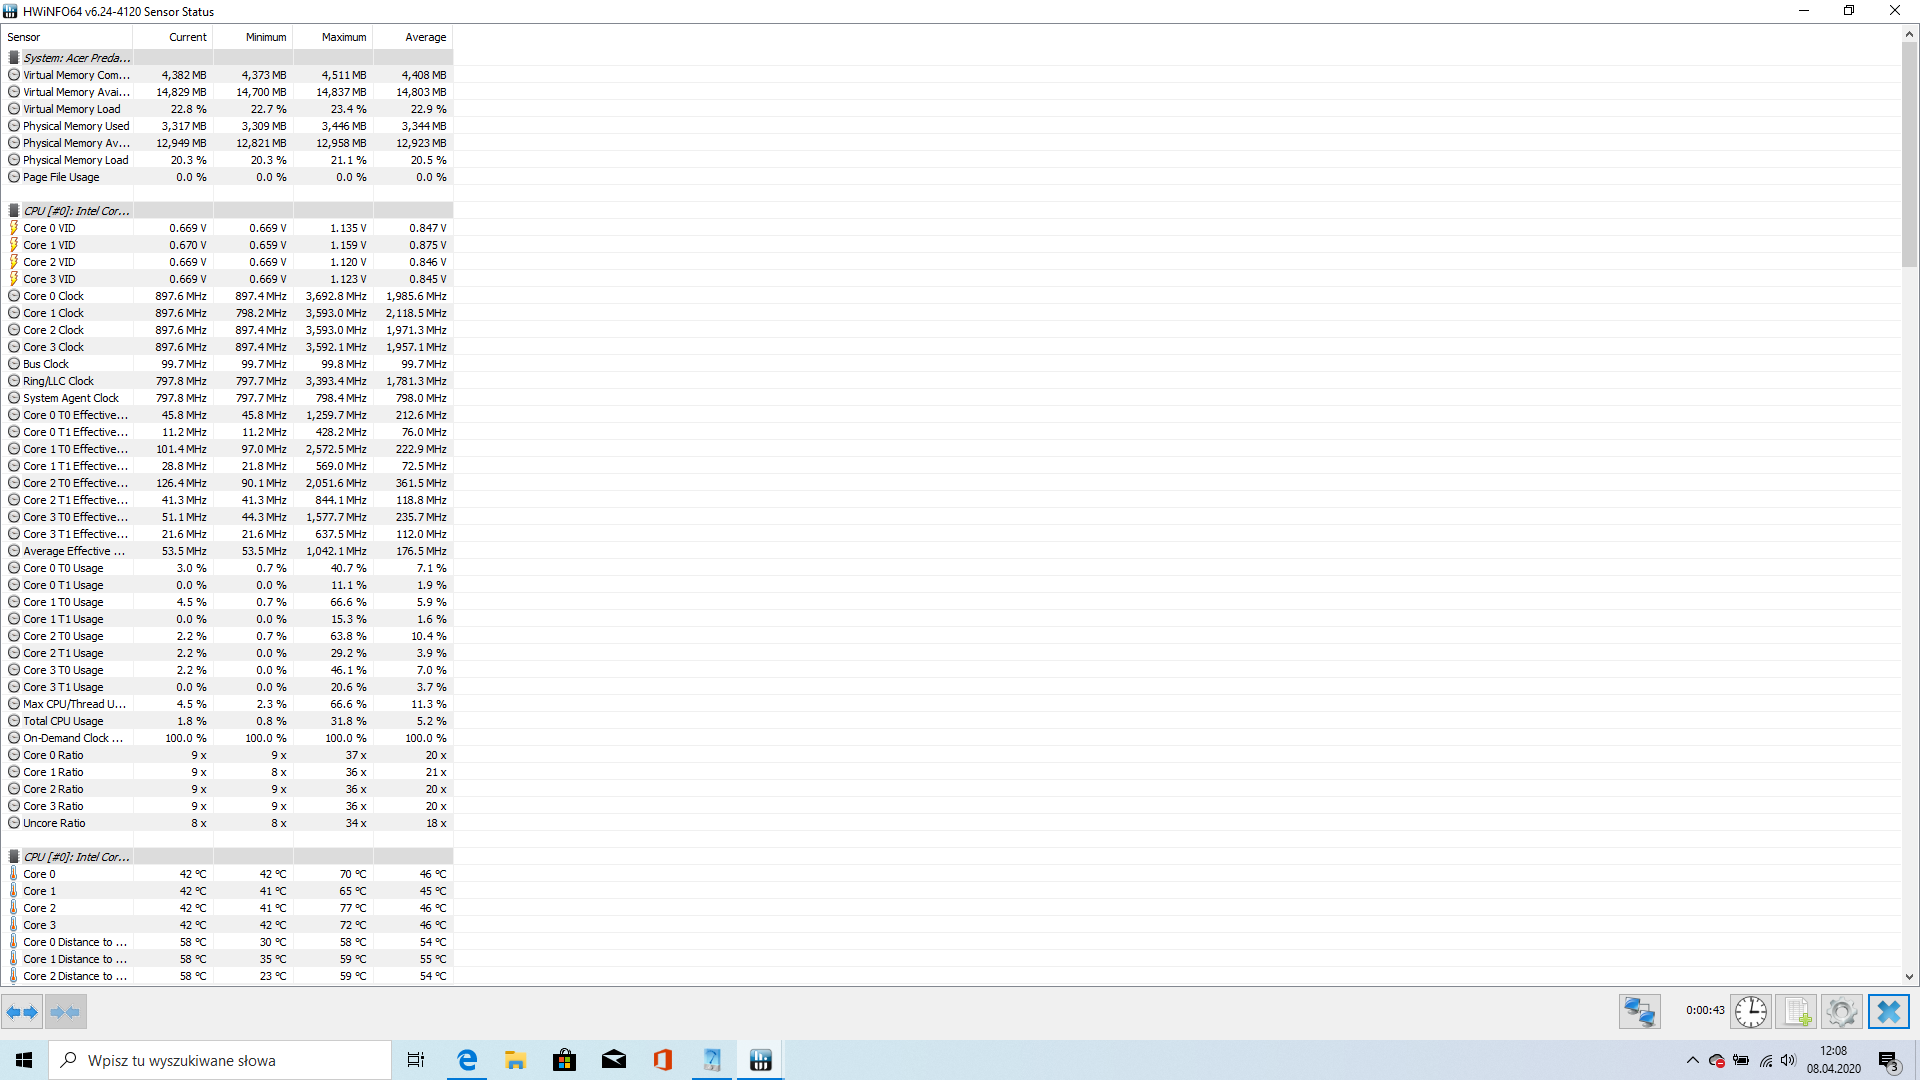Click the 14,829 MB current value
This screenshot has width=1920, height=1080.
click(x=181, y=92)
